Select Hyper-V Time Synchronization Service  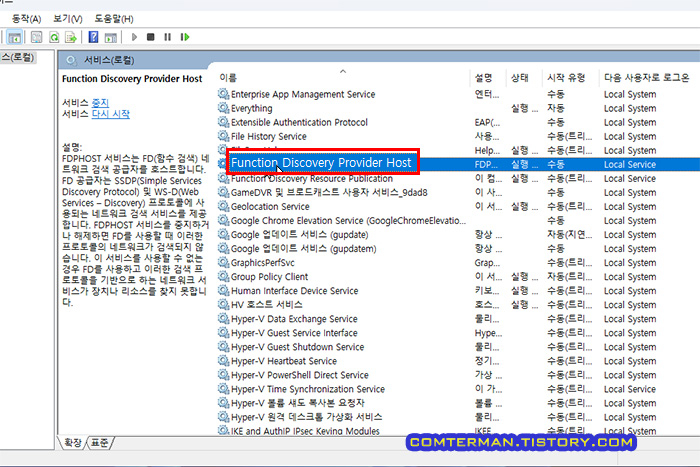click(308, 389)
